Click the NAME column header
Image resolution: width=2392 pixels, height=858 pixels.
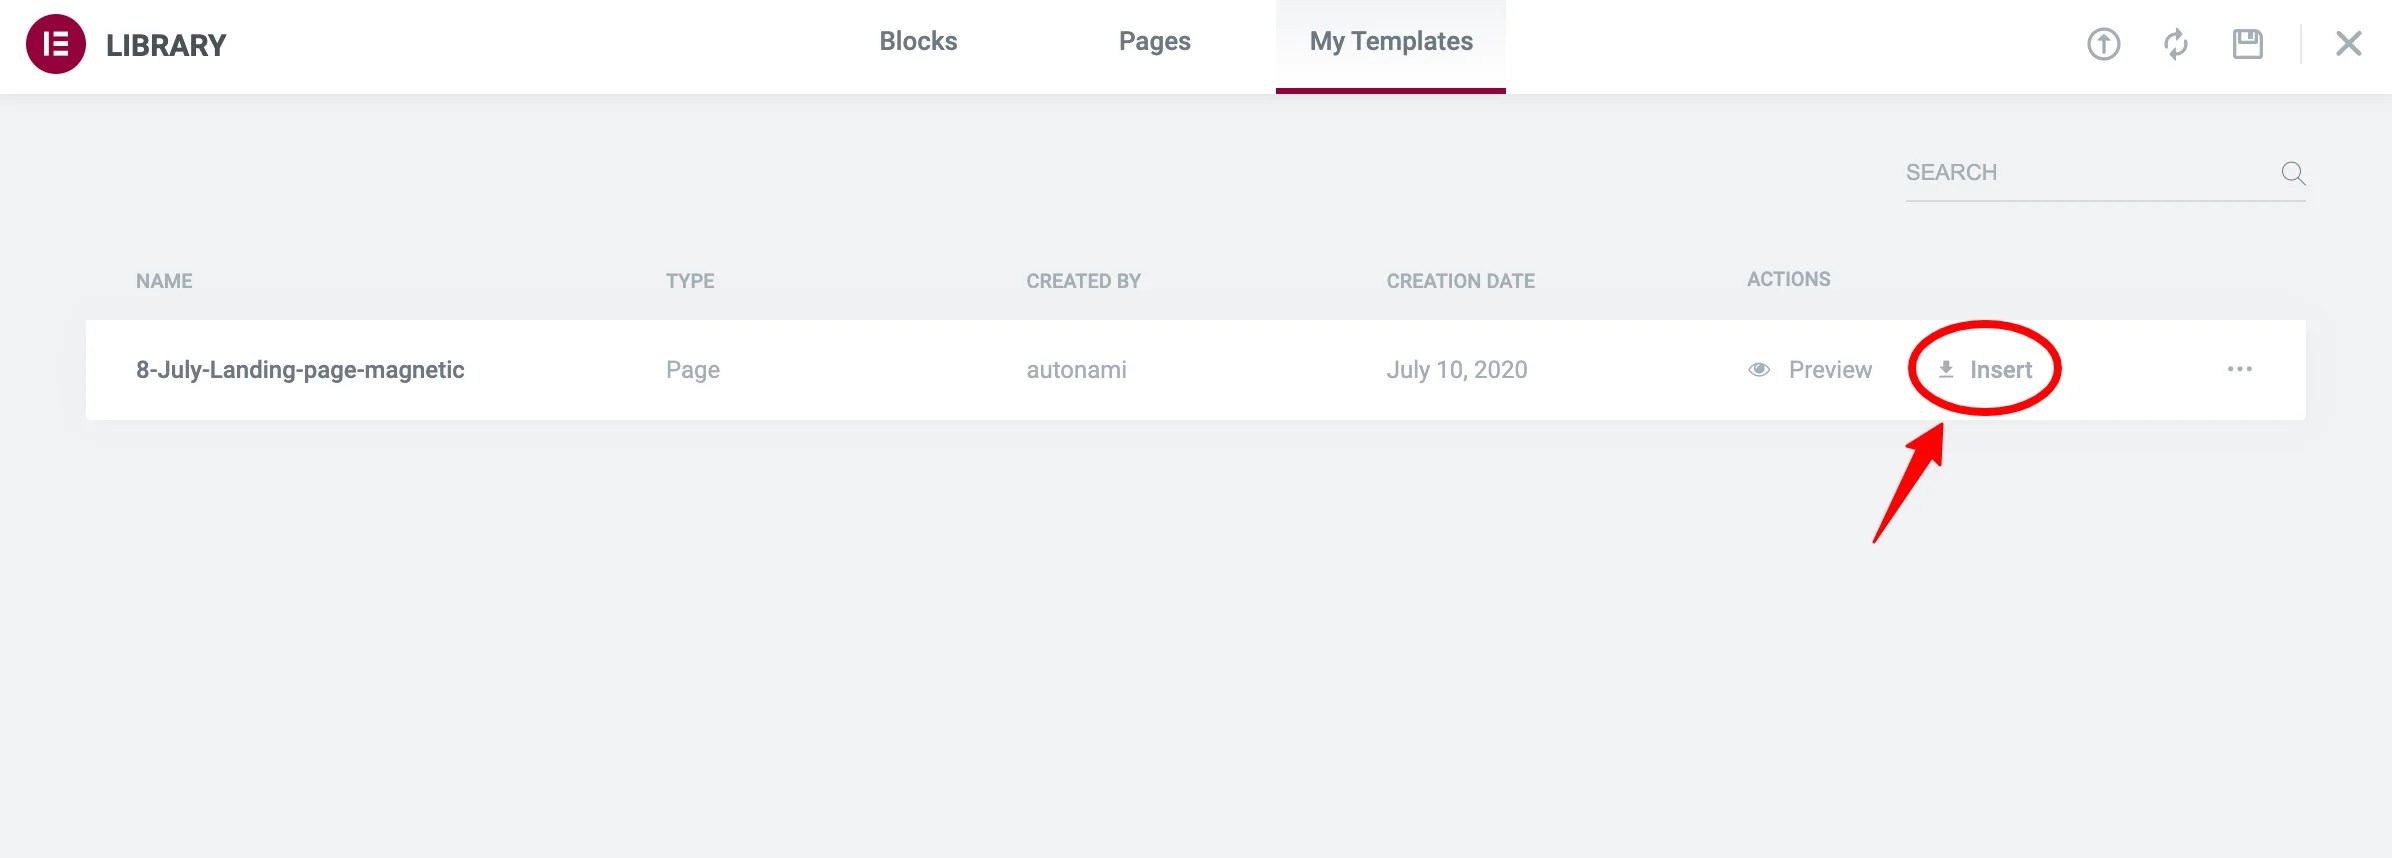click(164, 281)
